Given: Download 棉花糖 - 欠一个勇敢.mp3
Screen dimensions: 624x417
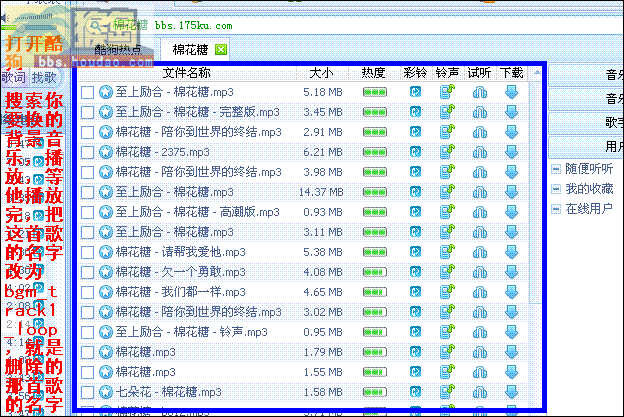Looking at the screenshot, I should [511, 272].
